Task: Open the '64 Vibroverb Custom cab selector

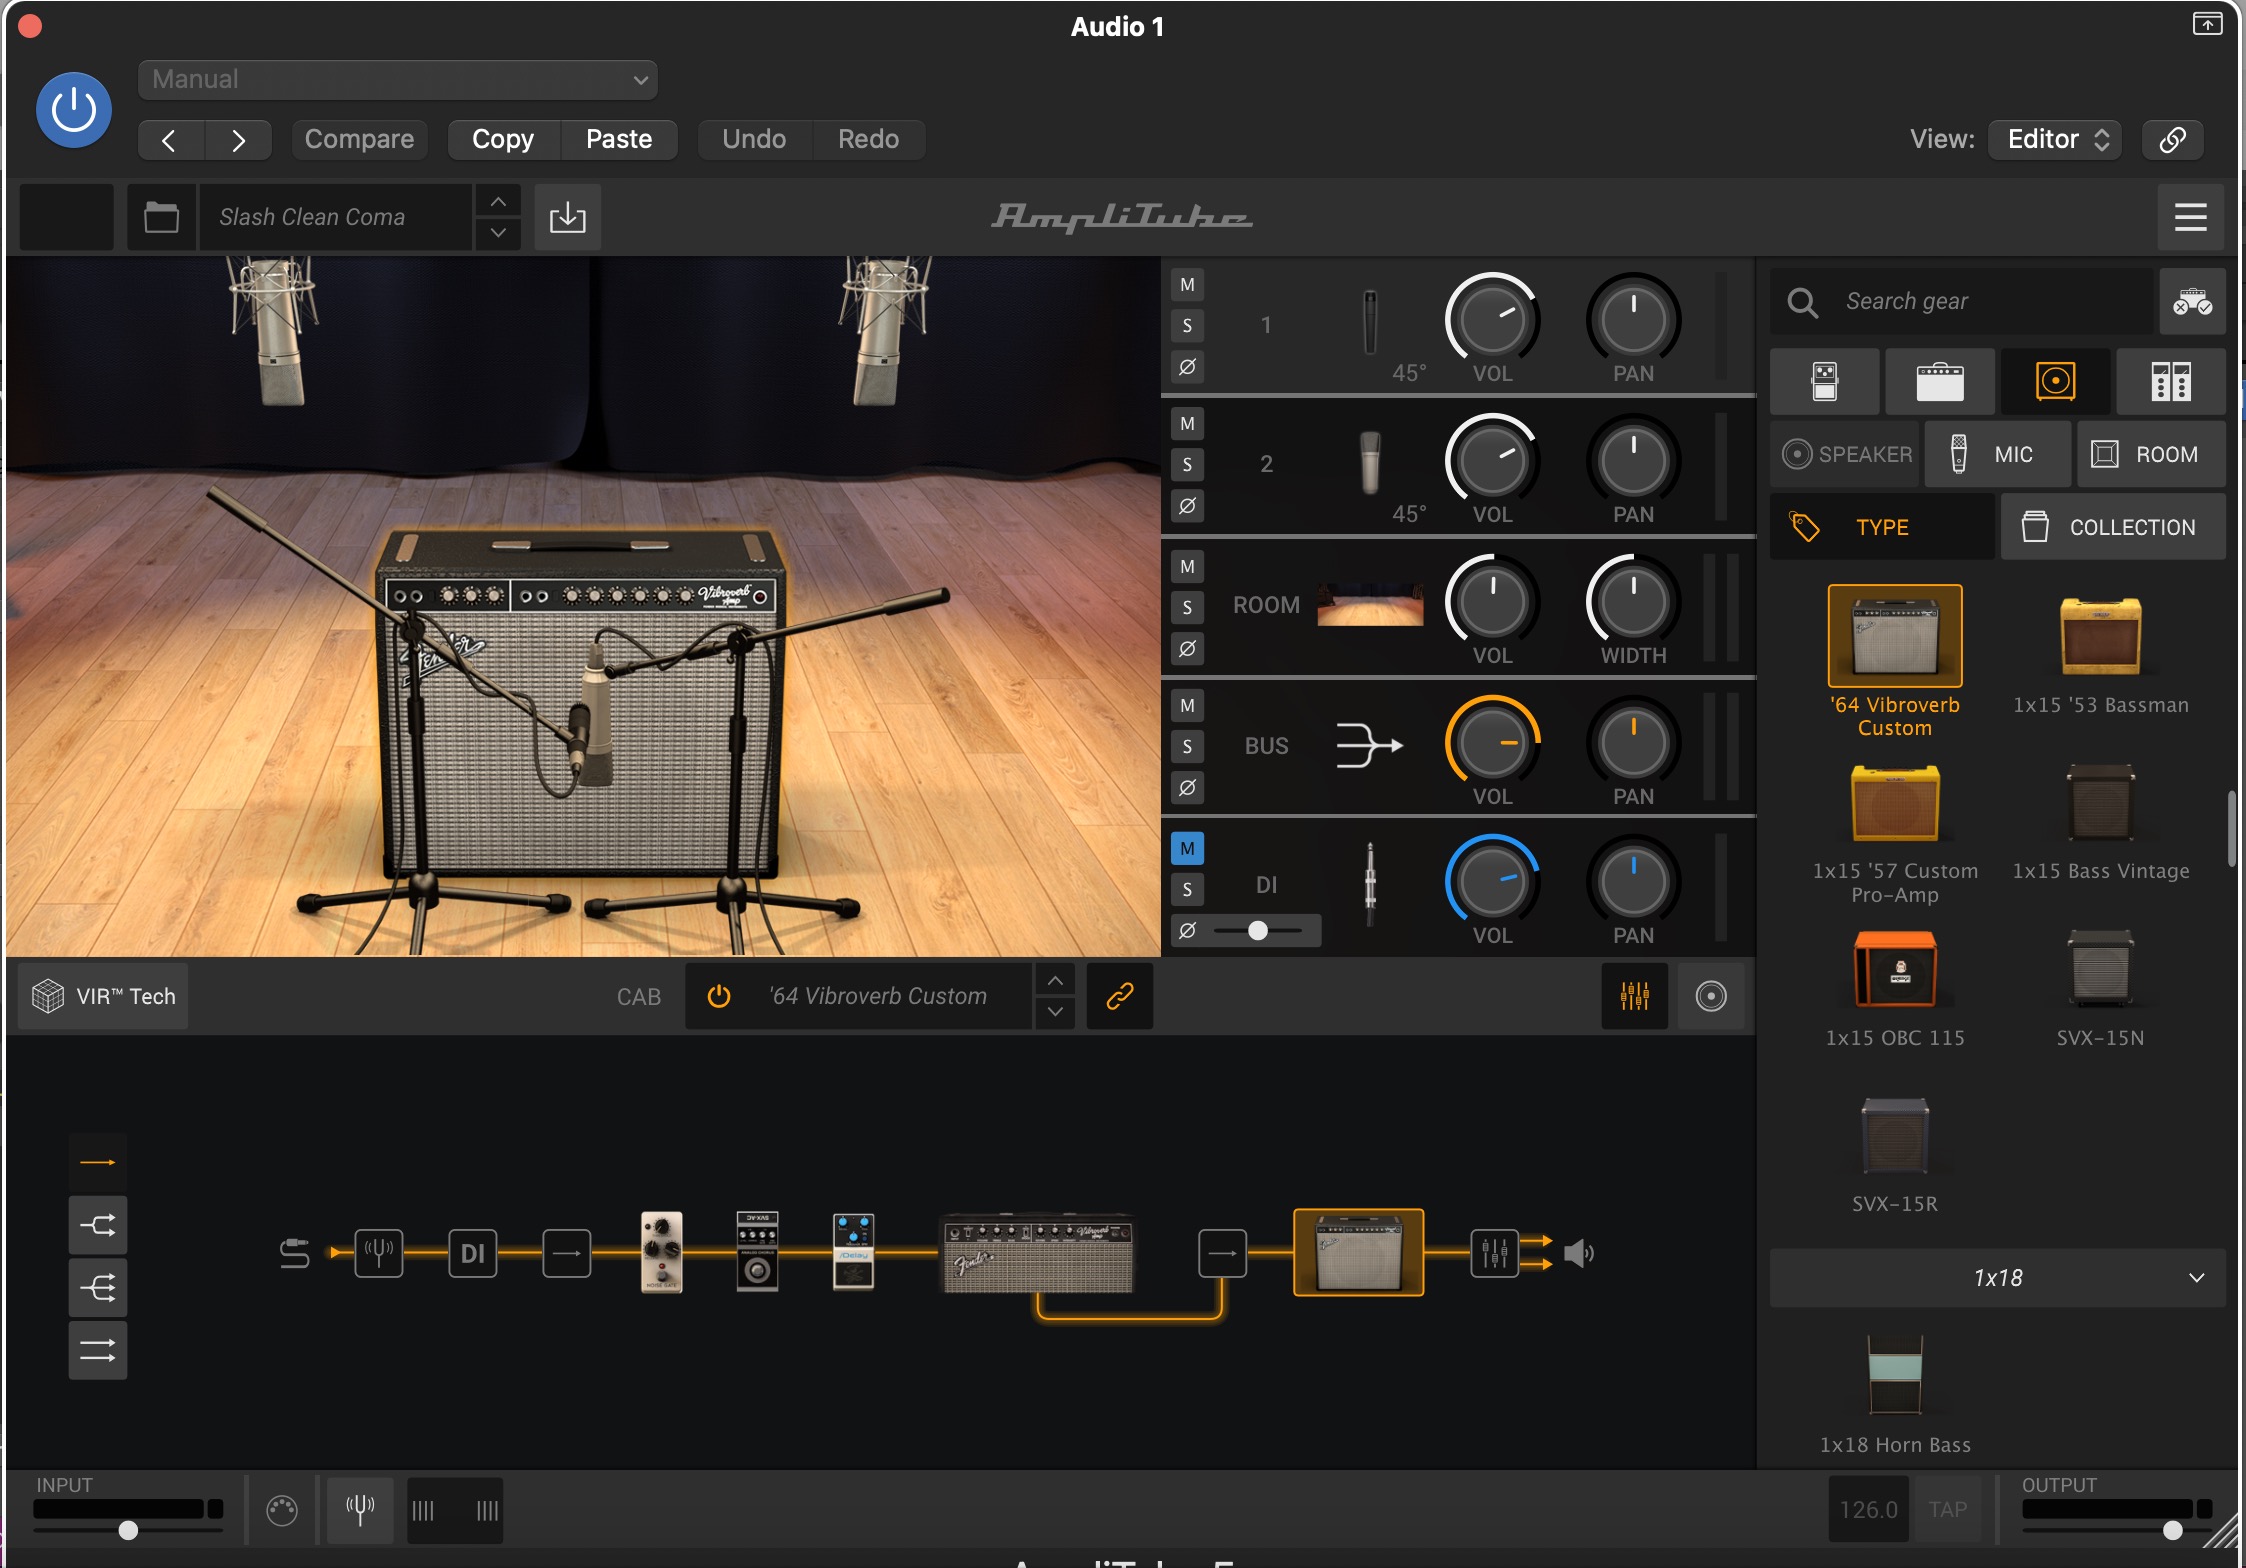Action: pyautogui.click(x=878, y=996)
